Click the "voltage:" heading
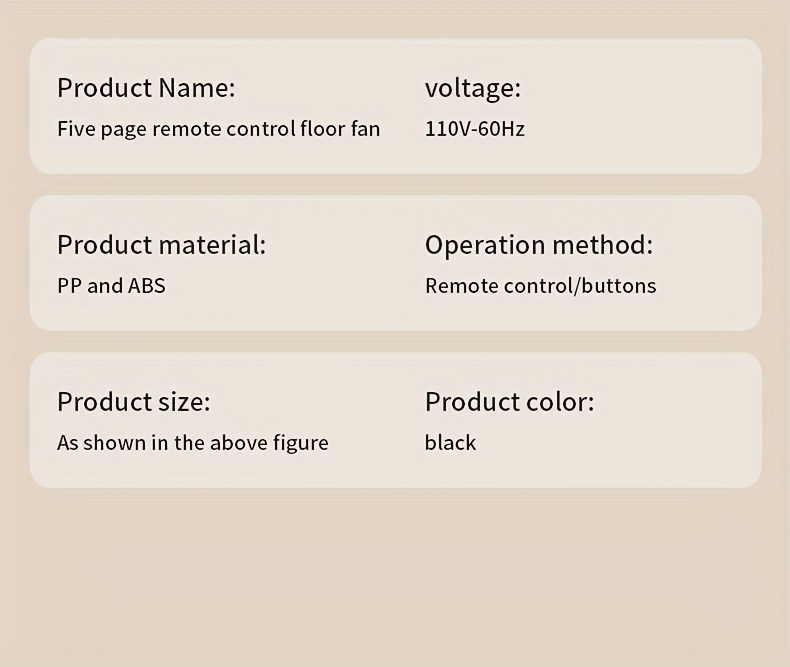 [x=472, y=88]
